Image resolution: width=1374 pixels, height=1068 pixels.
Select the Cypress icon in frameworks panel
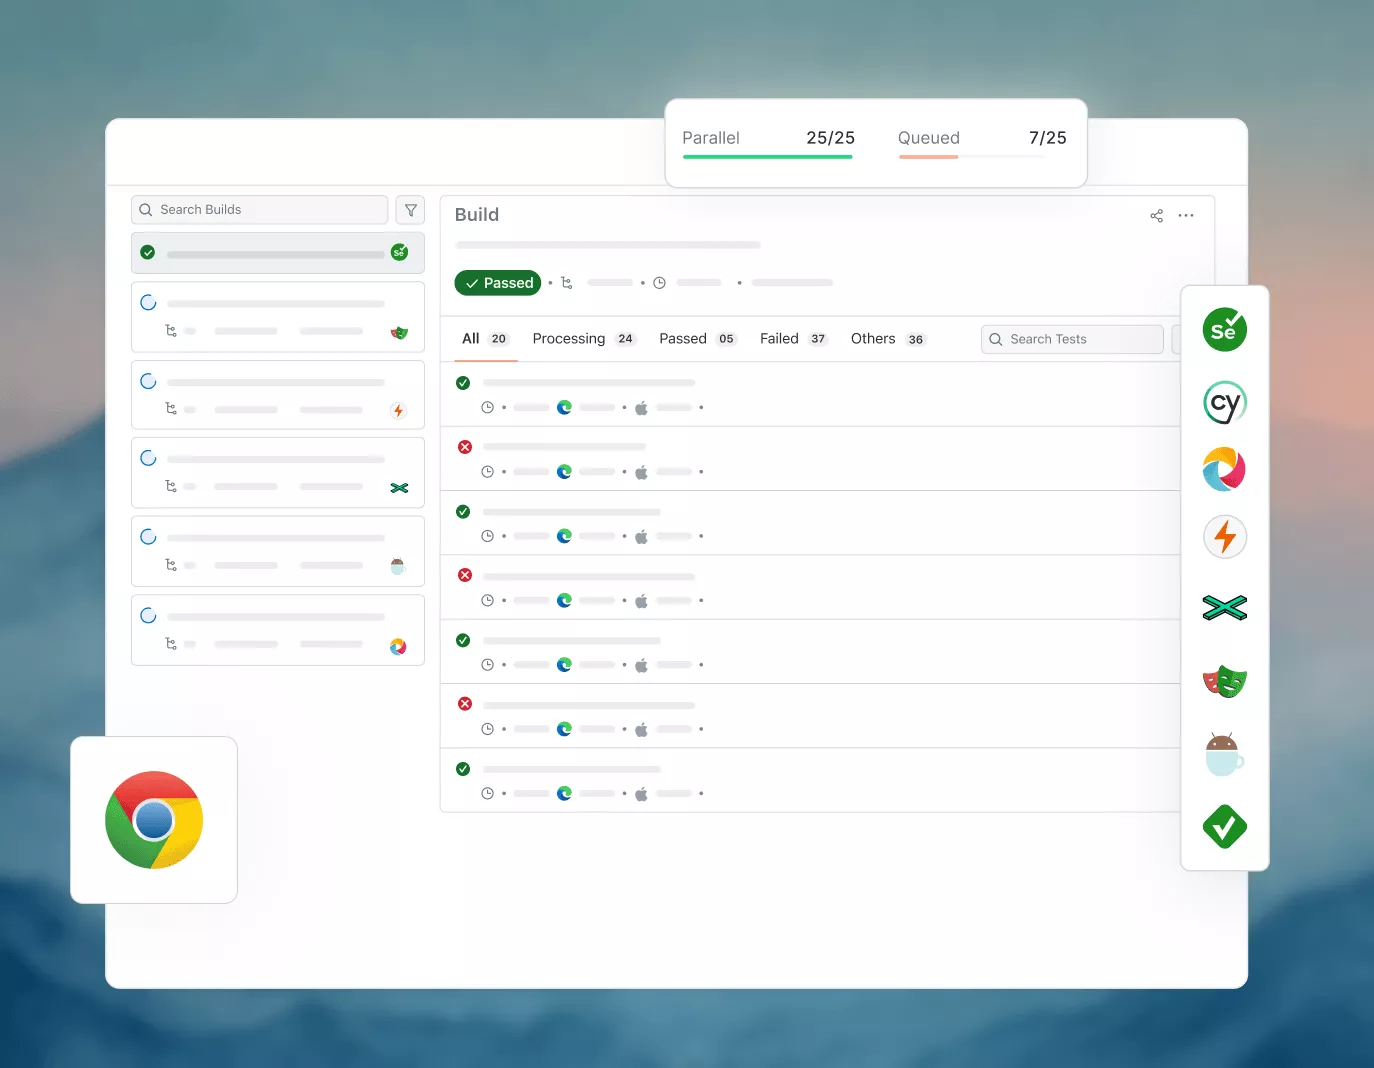1225,403
